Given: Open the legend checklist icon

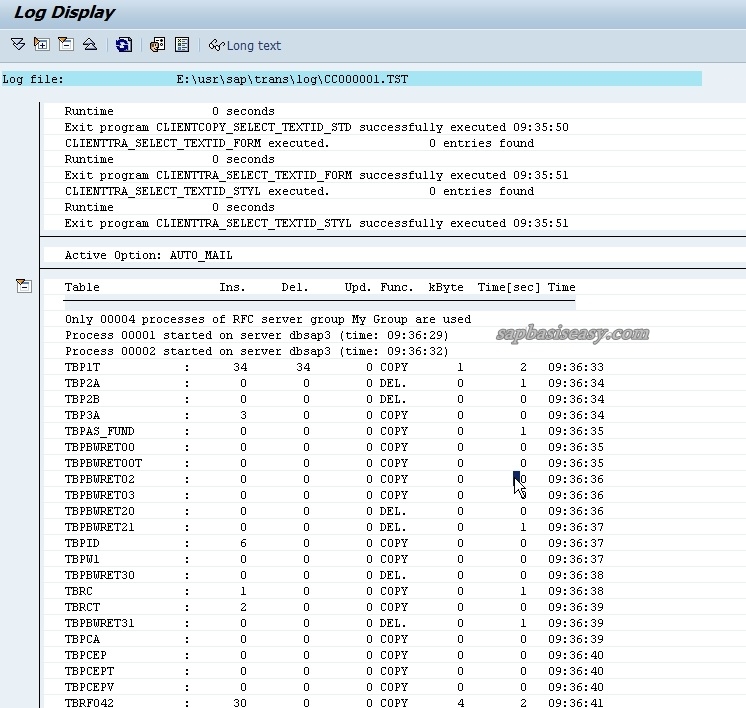Looking at the screenshot, I should 182,45.
